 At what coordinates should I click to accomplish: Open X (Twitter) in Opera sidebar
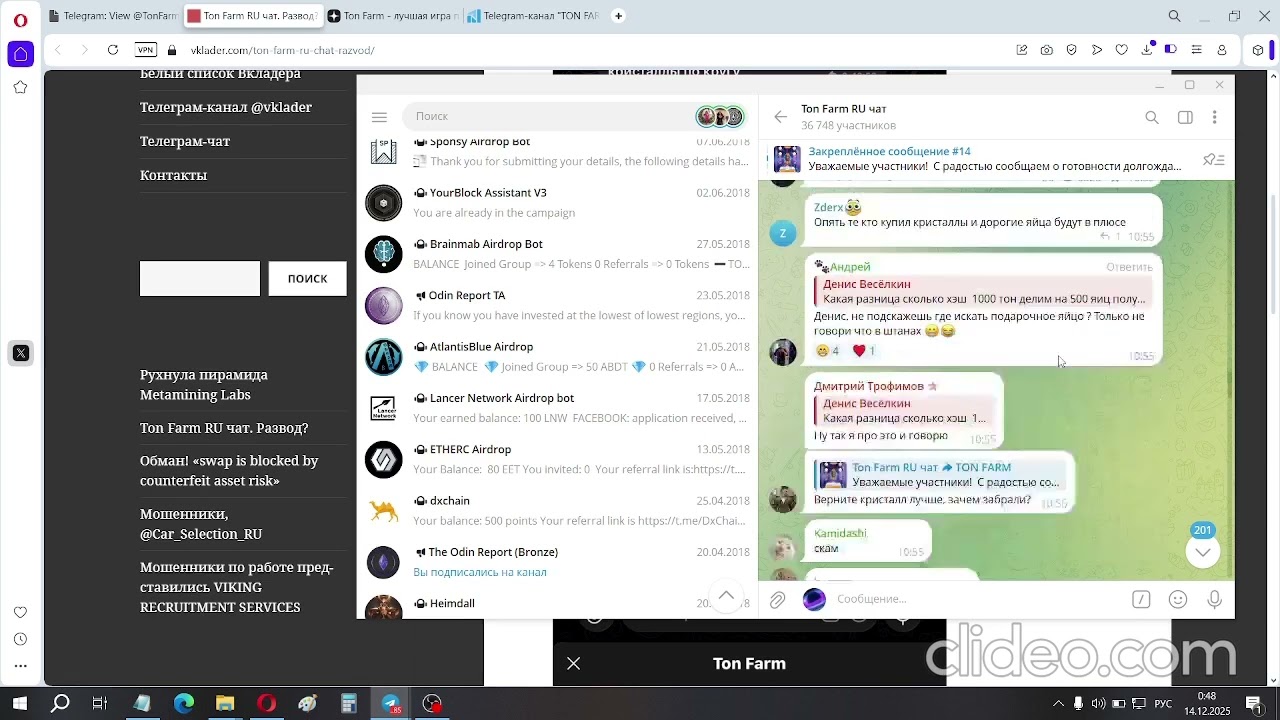pyautogui.click(x=20, y=353)
